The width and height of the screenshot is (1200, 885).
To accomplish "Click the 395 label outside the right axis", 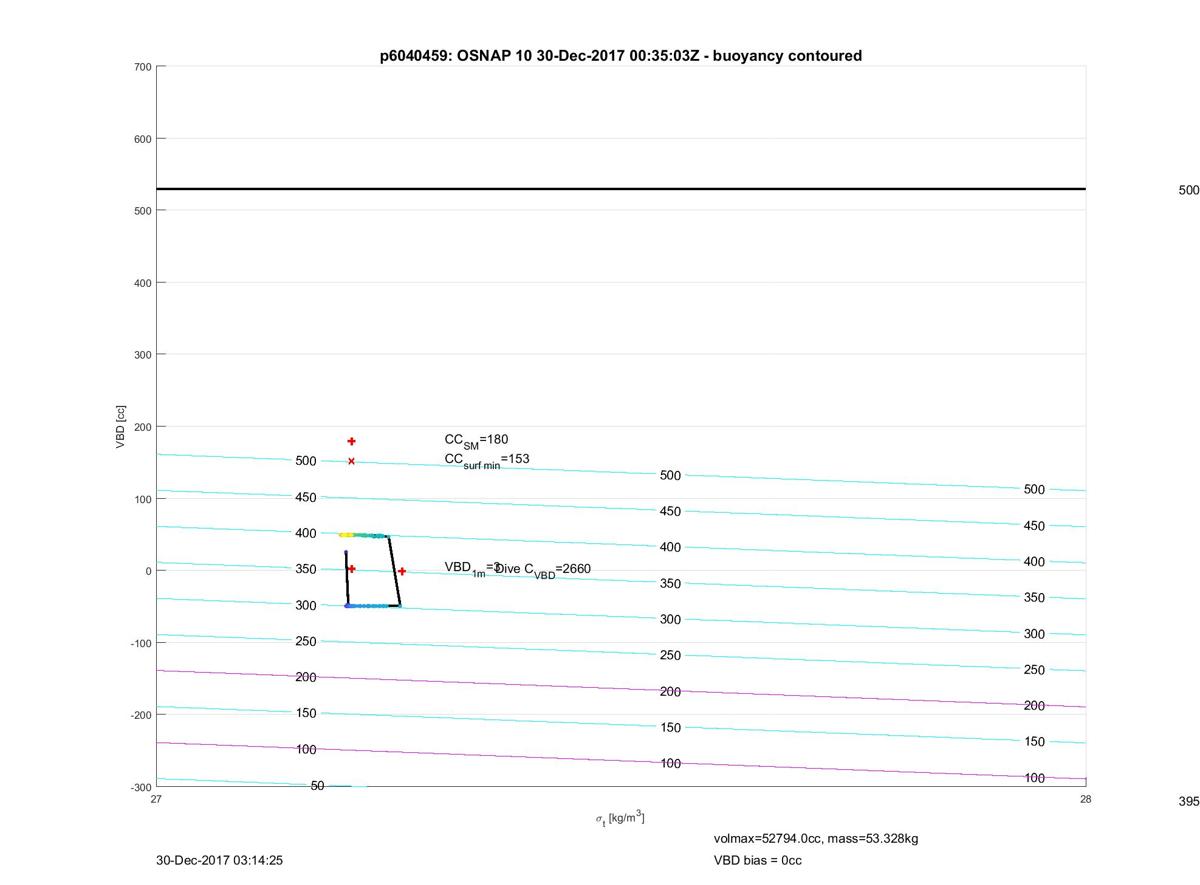I will pyautogui.click(x=1188, y=802).
